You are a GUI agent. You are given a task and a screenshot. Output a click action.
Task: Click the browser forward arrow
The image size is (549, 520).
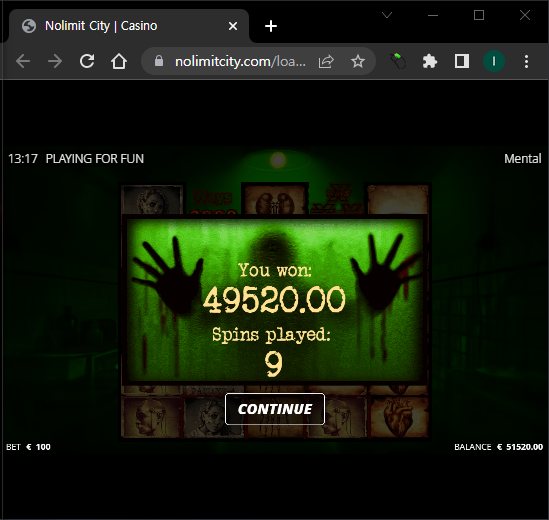pyautogui.click(x=55, y=62)
